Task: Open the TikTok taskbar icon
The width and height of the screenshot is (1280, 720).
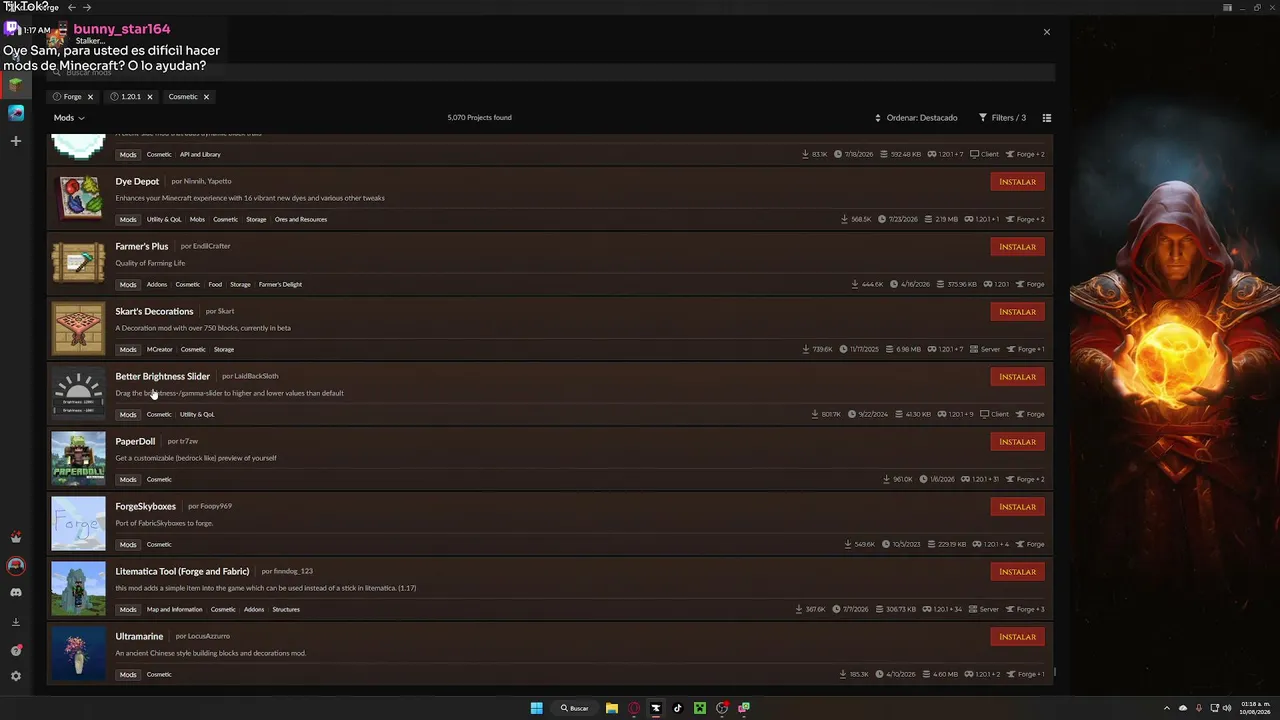Action: [x=677, y=708]
